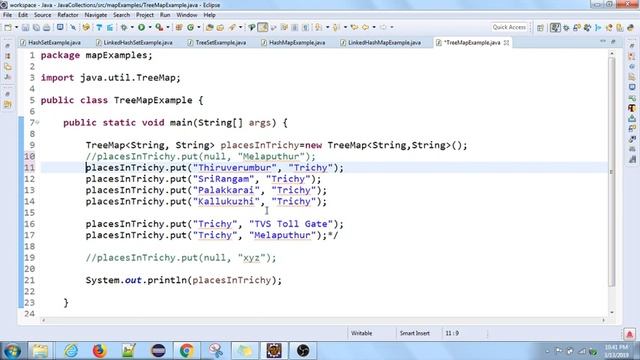
Task: Click the "11 : 9" cursor position in status bar
Action: [x=452, y=333]
